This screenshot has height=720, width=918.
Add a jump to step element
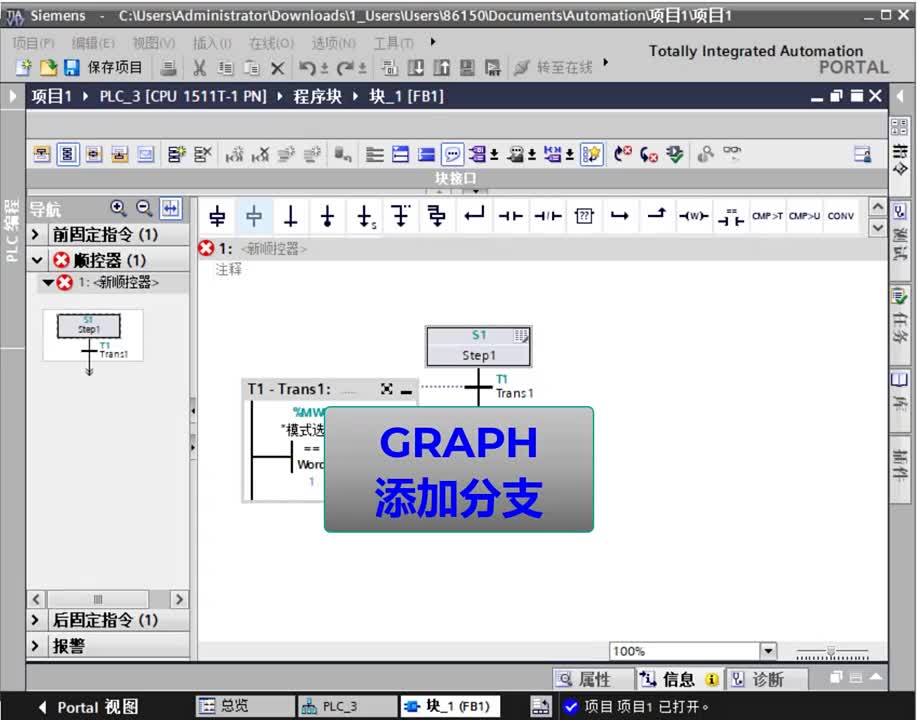click(x=365, y=217)
